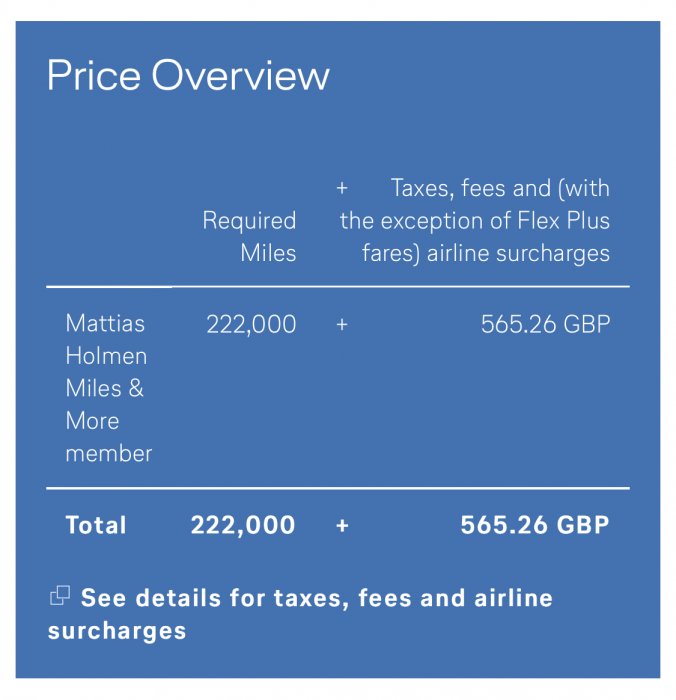676x700 pixels.
Task: Click the Miles & More member label
Action: tap(108, 420)
